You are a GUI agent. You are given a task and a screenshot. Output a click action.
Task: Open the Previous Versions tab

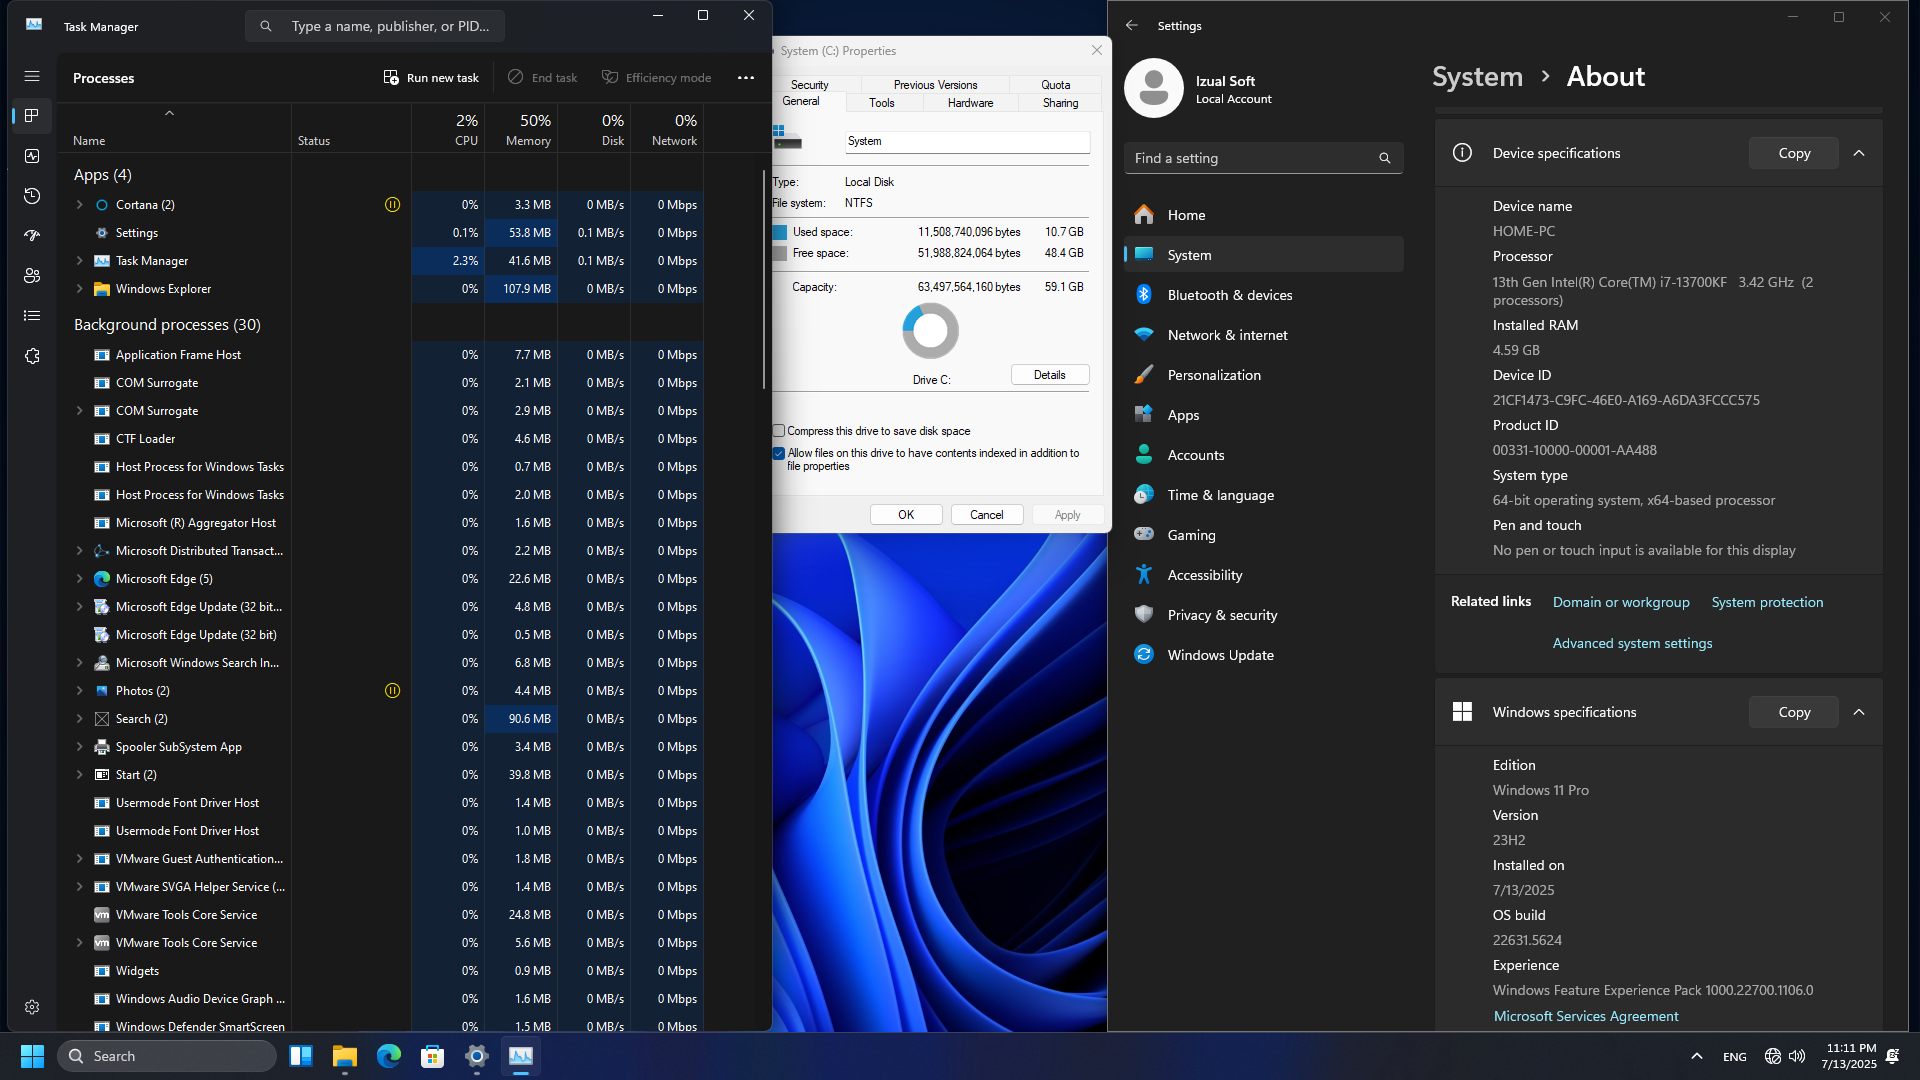pyautogui.click(x=935, y=85)
